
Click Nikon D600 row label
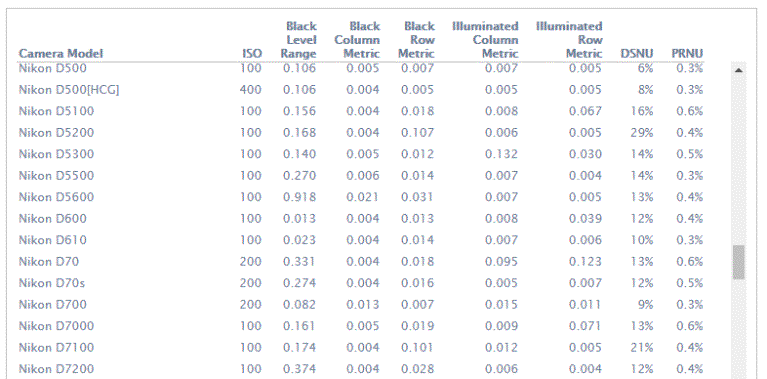point(53,219)
